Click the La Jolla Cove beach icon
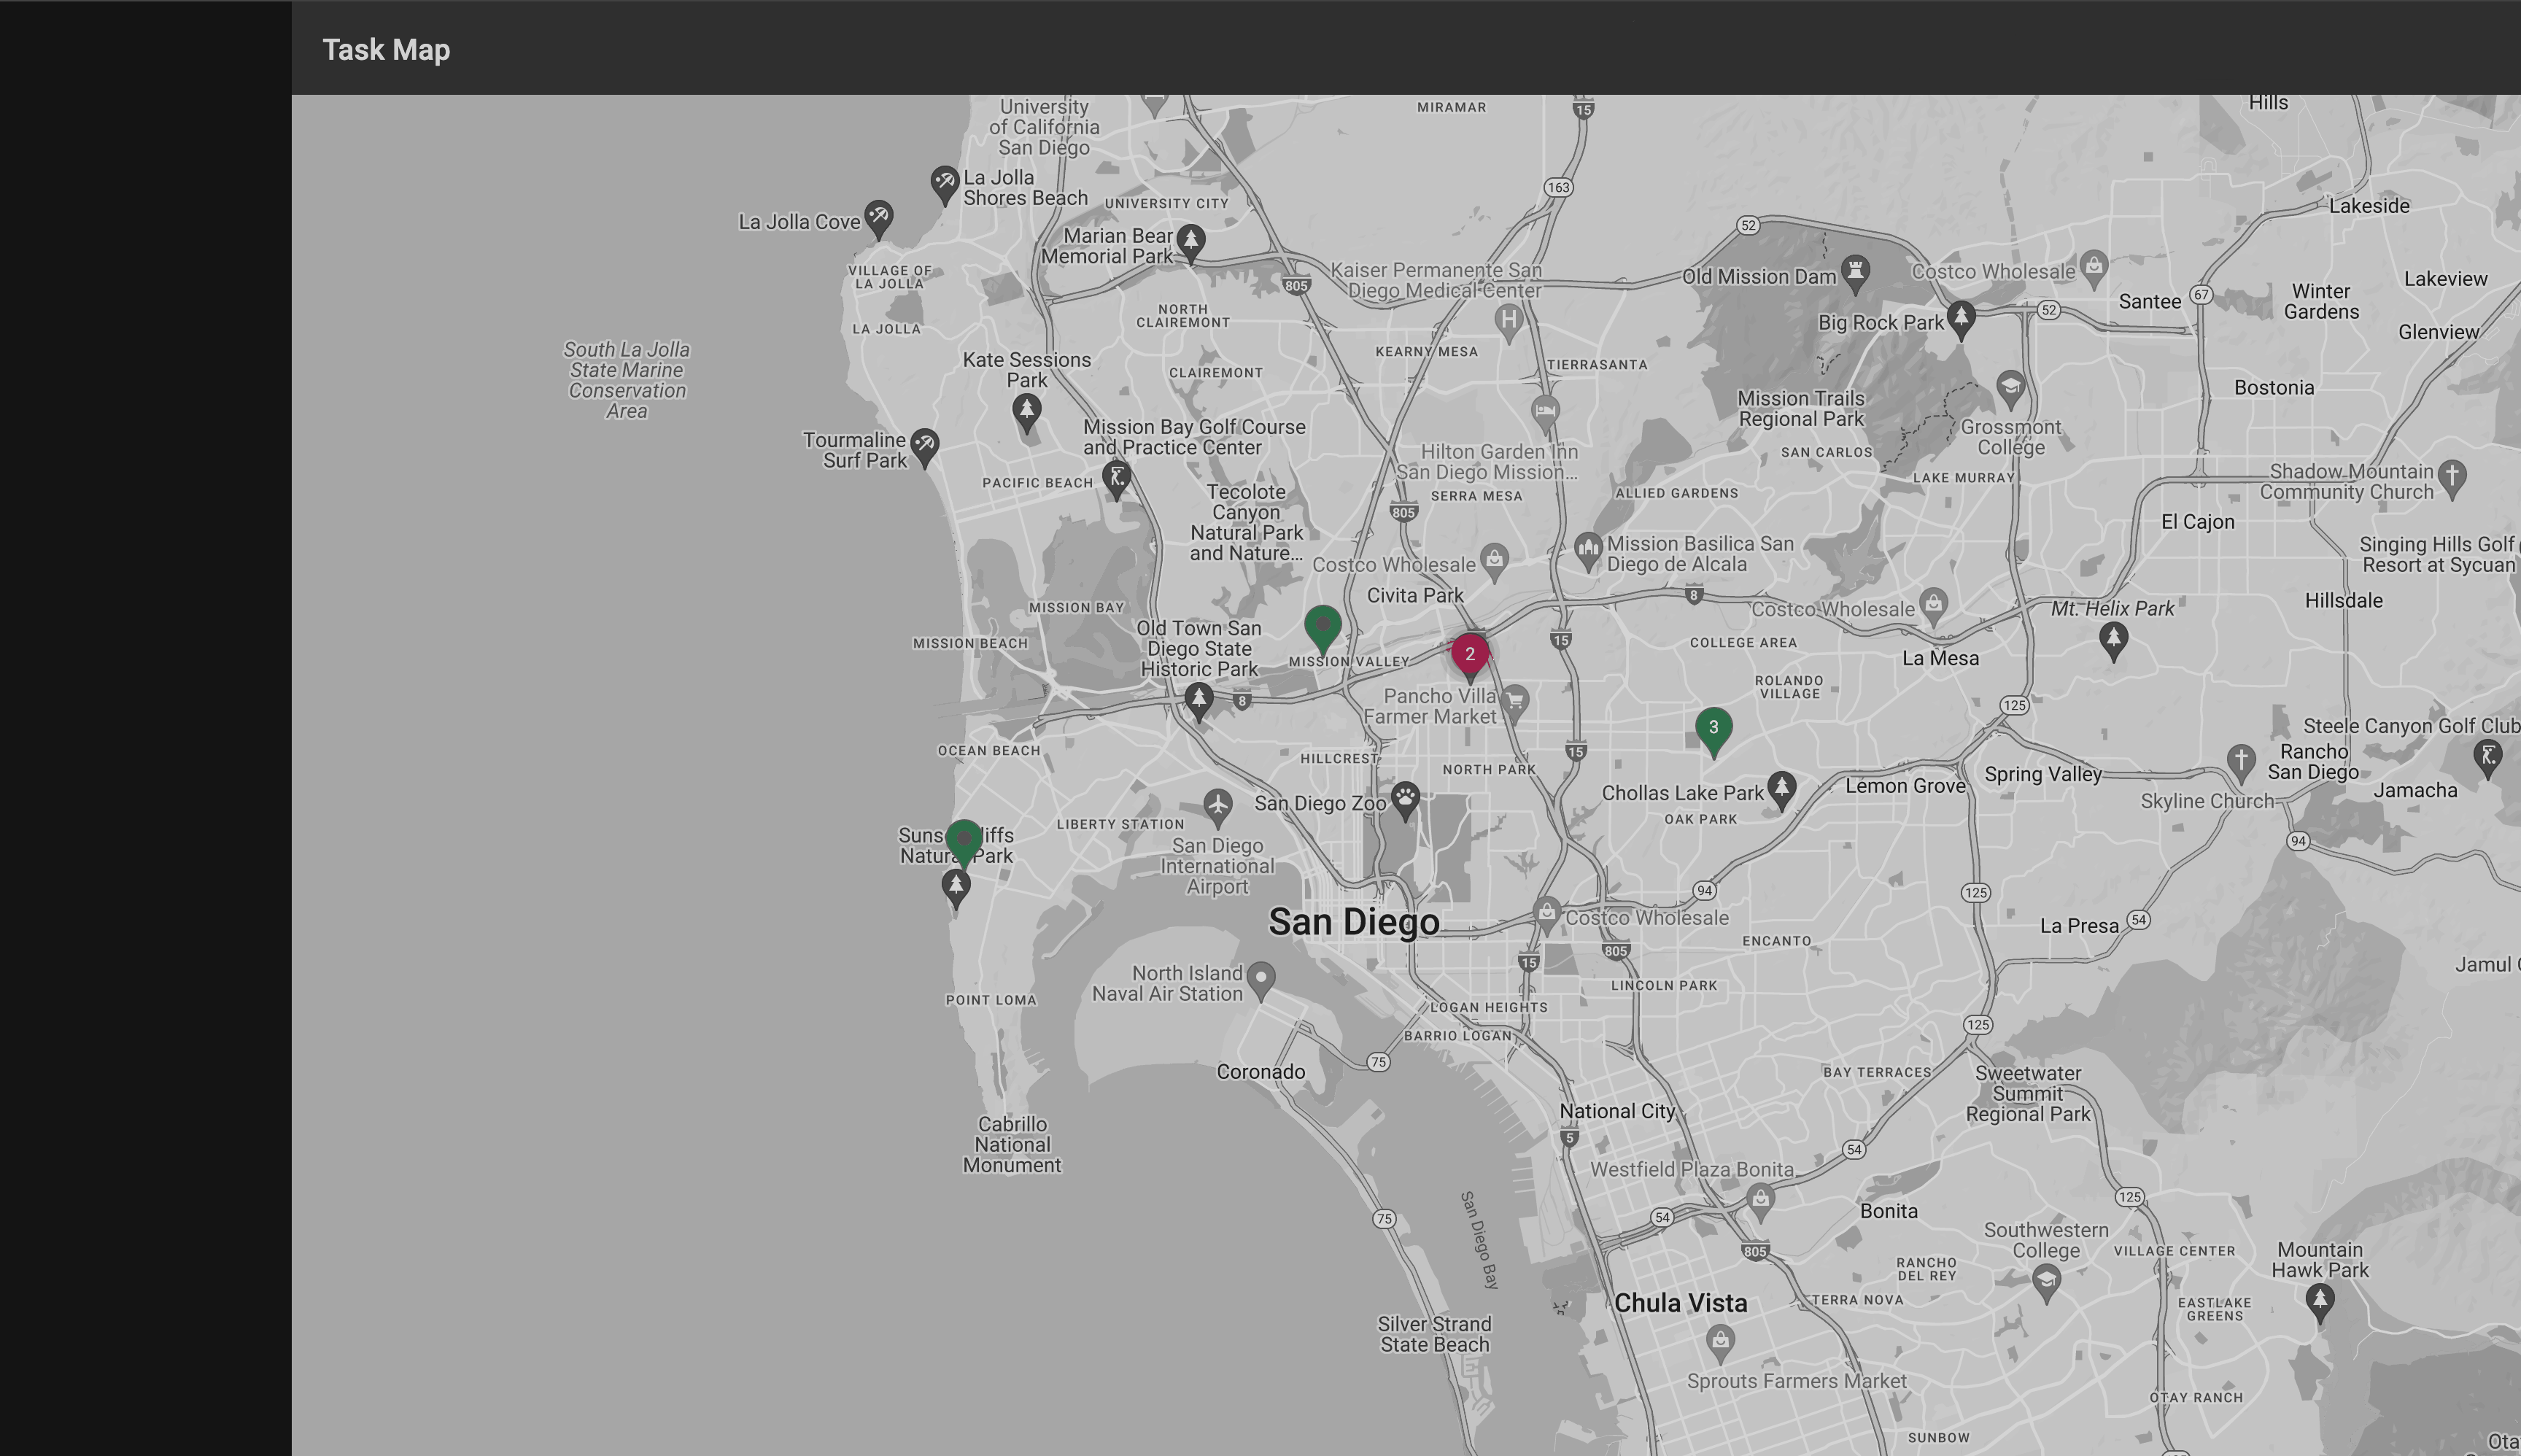Viewport: 2521px width, 1456px height. click(x=878, y=216)
